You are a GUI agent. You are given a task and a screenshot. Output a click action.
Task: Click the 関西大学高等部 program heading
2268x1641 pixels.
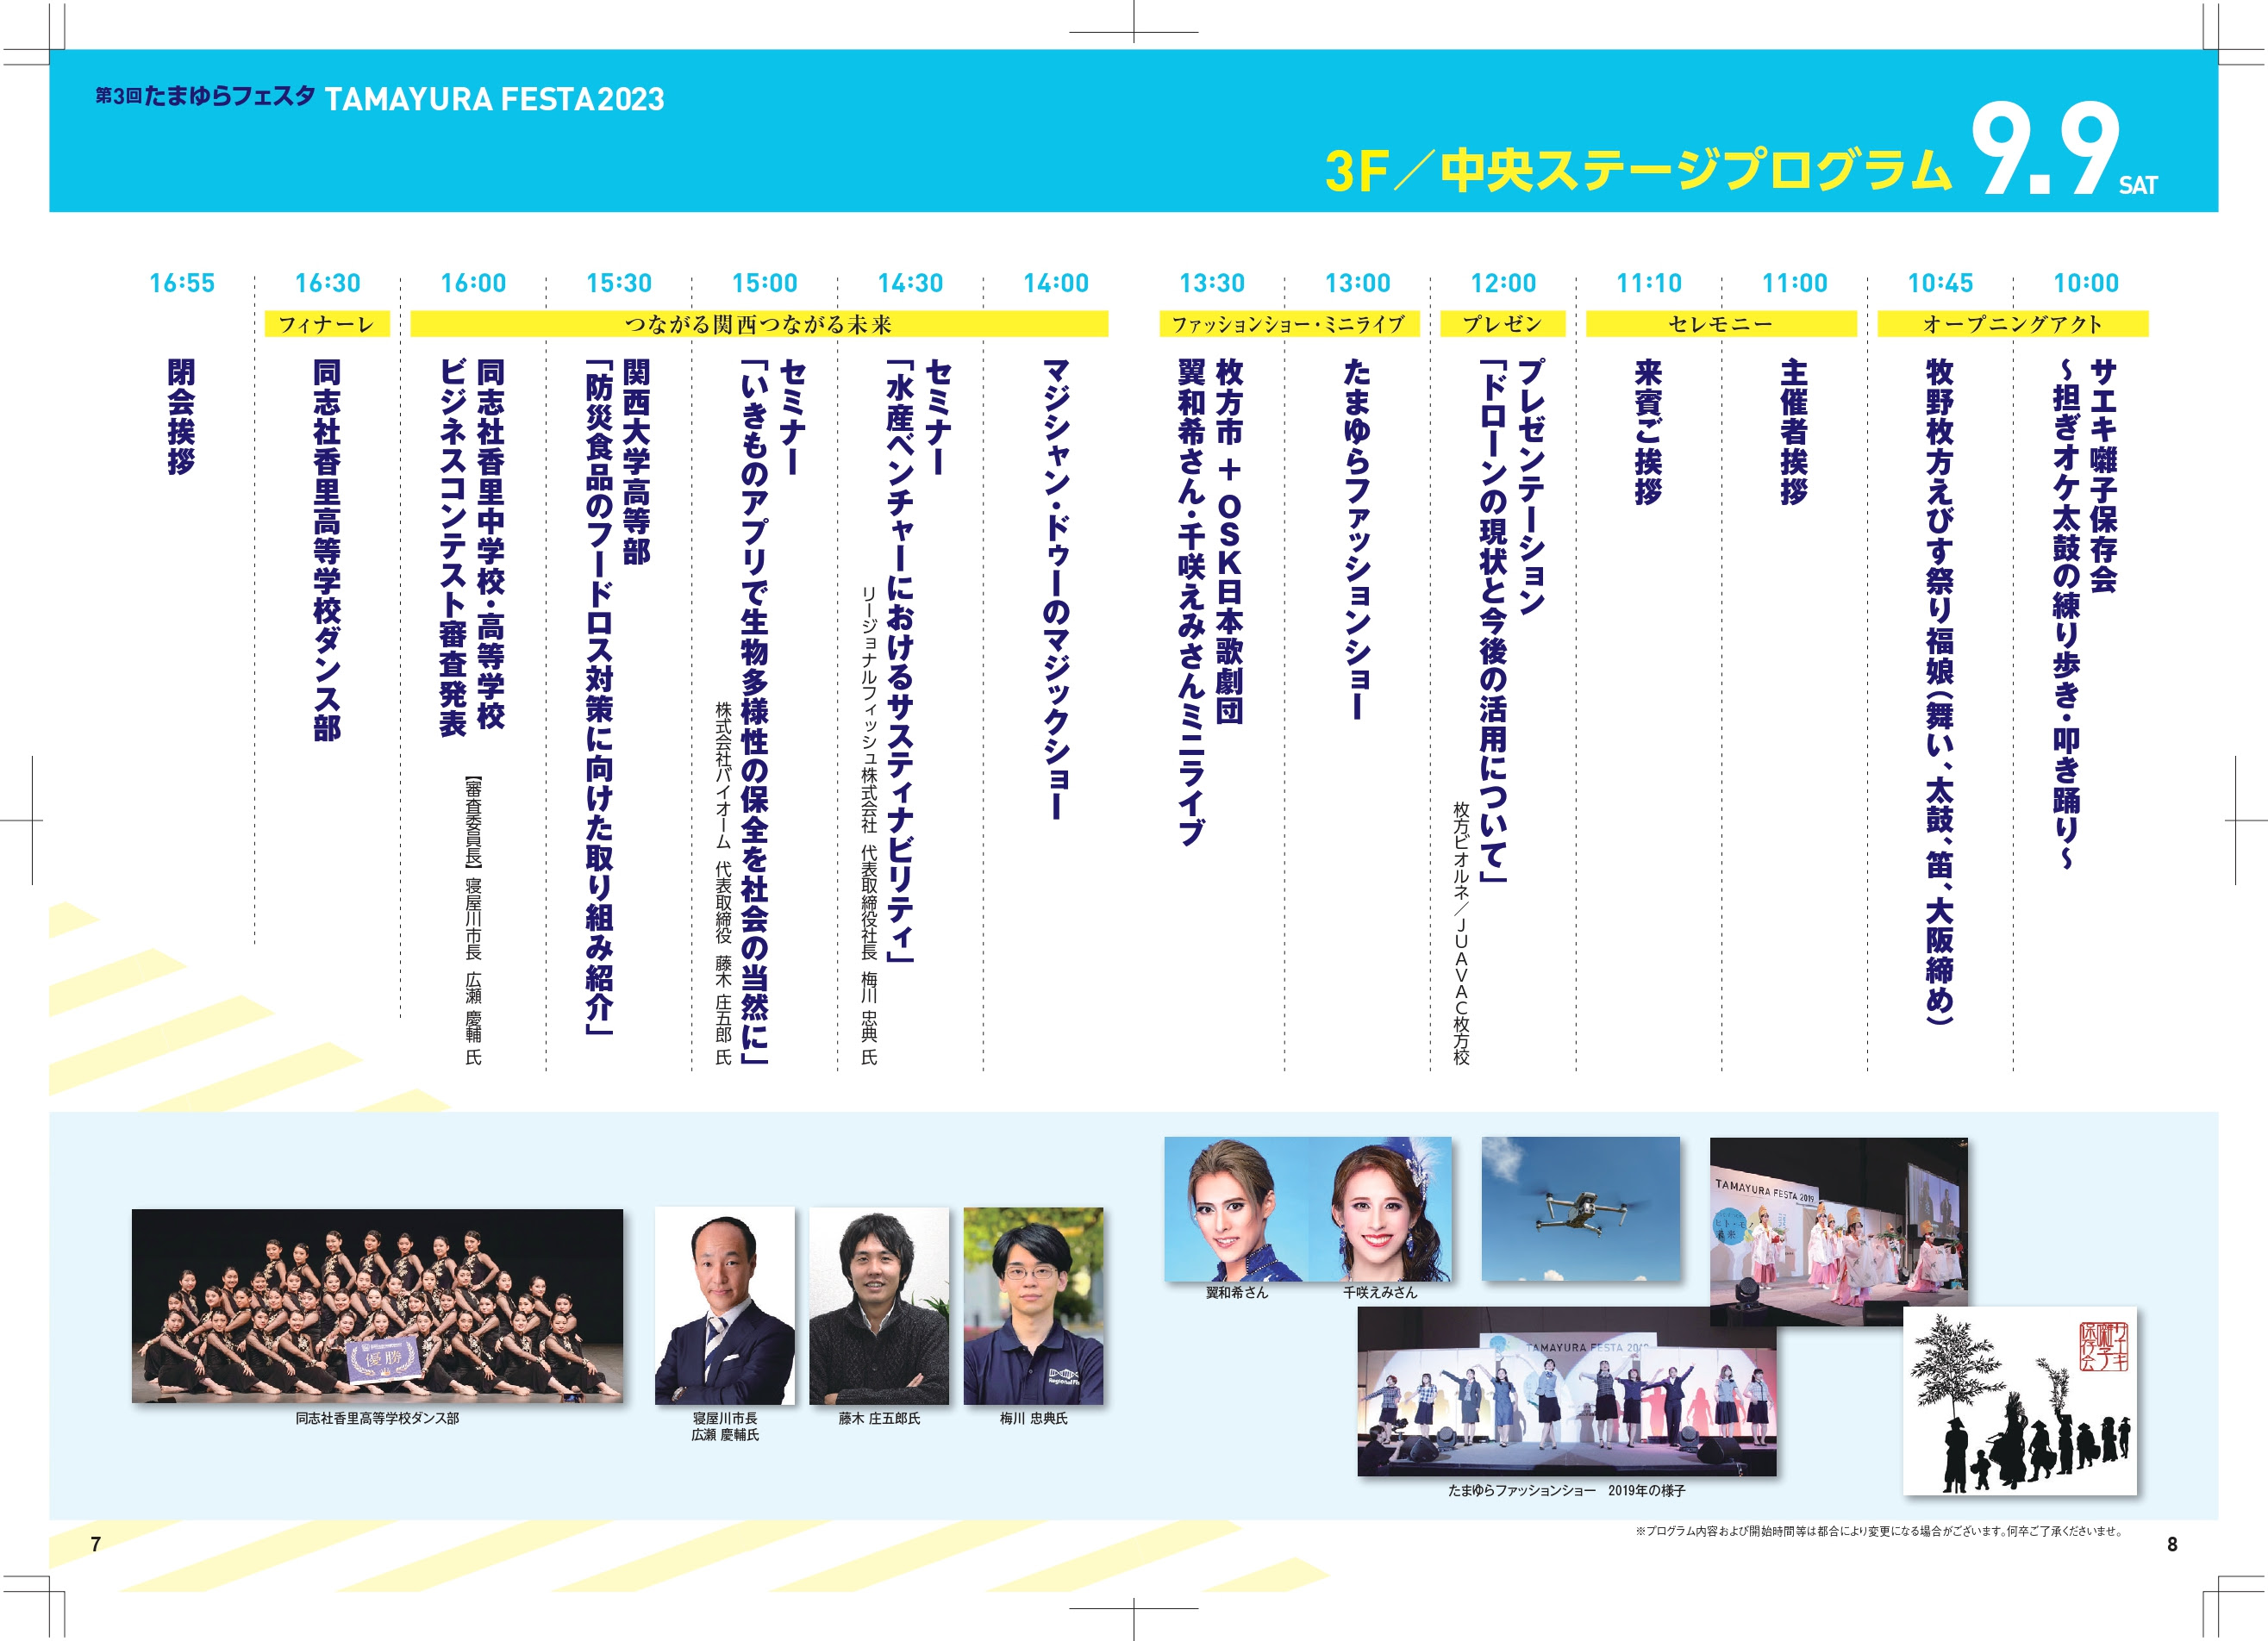pyautogui.click(x=636, y=462)
